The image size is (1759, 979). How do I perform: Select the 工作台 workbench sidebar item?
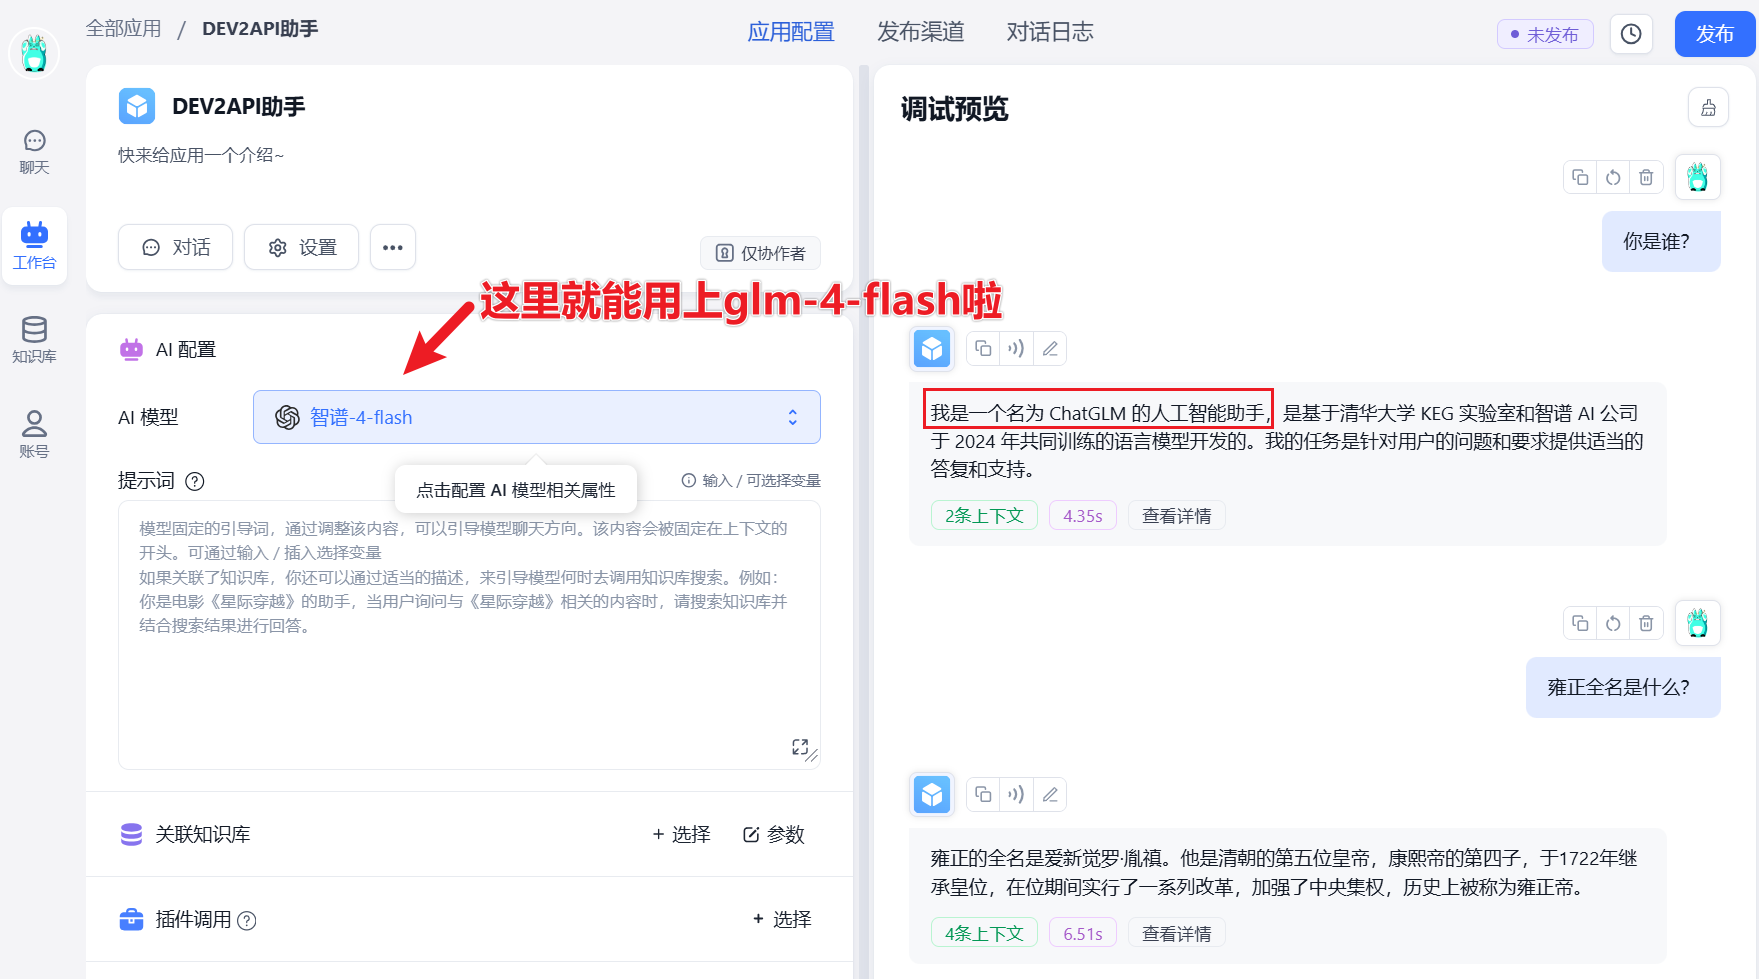pyautogui.click(x=34, y=246)
